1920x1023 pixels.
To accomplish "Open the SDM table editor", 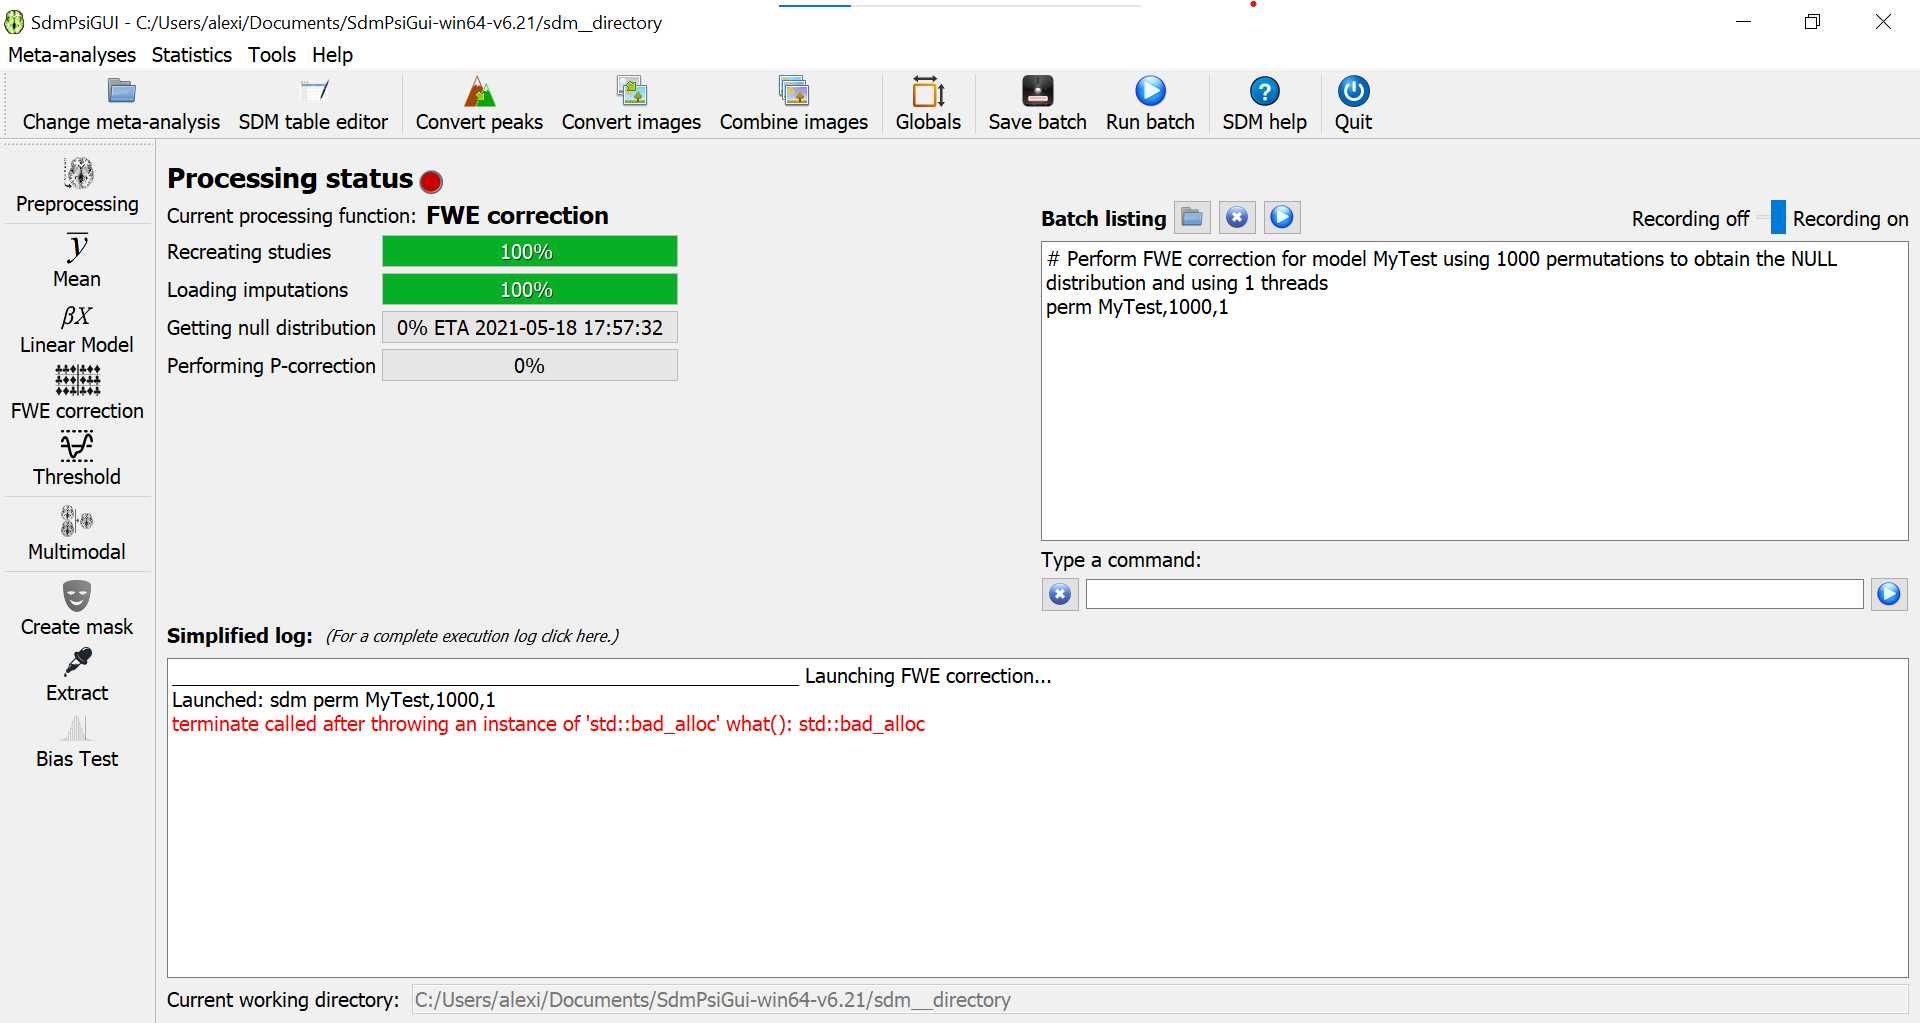I will [x=313, y=104].
